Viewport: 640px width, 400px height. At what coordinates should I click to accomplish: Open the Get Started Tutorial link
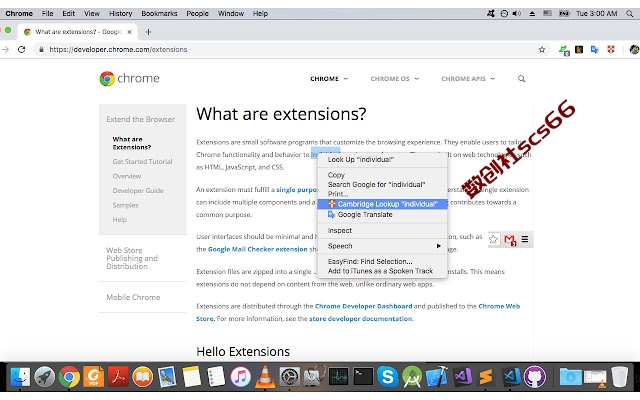pos(142,162)
